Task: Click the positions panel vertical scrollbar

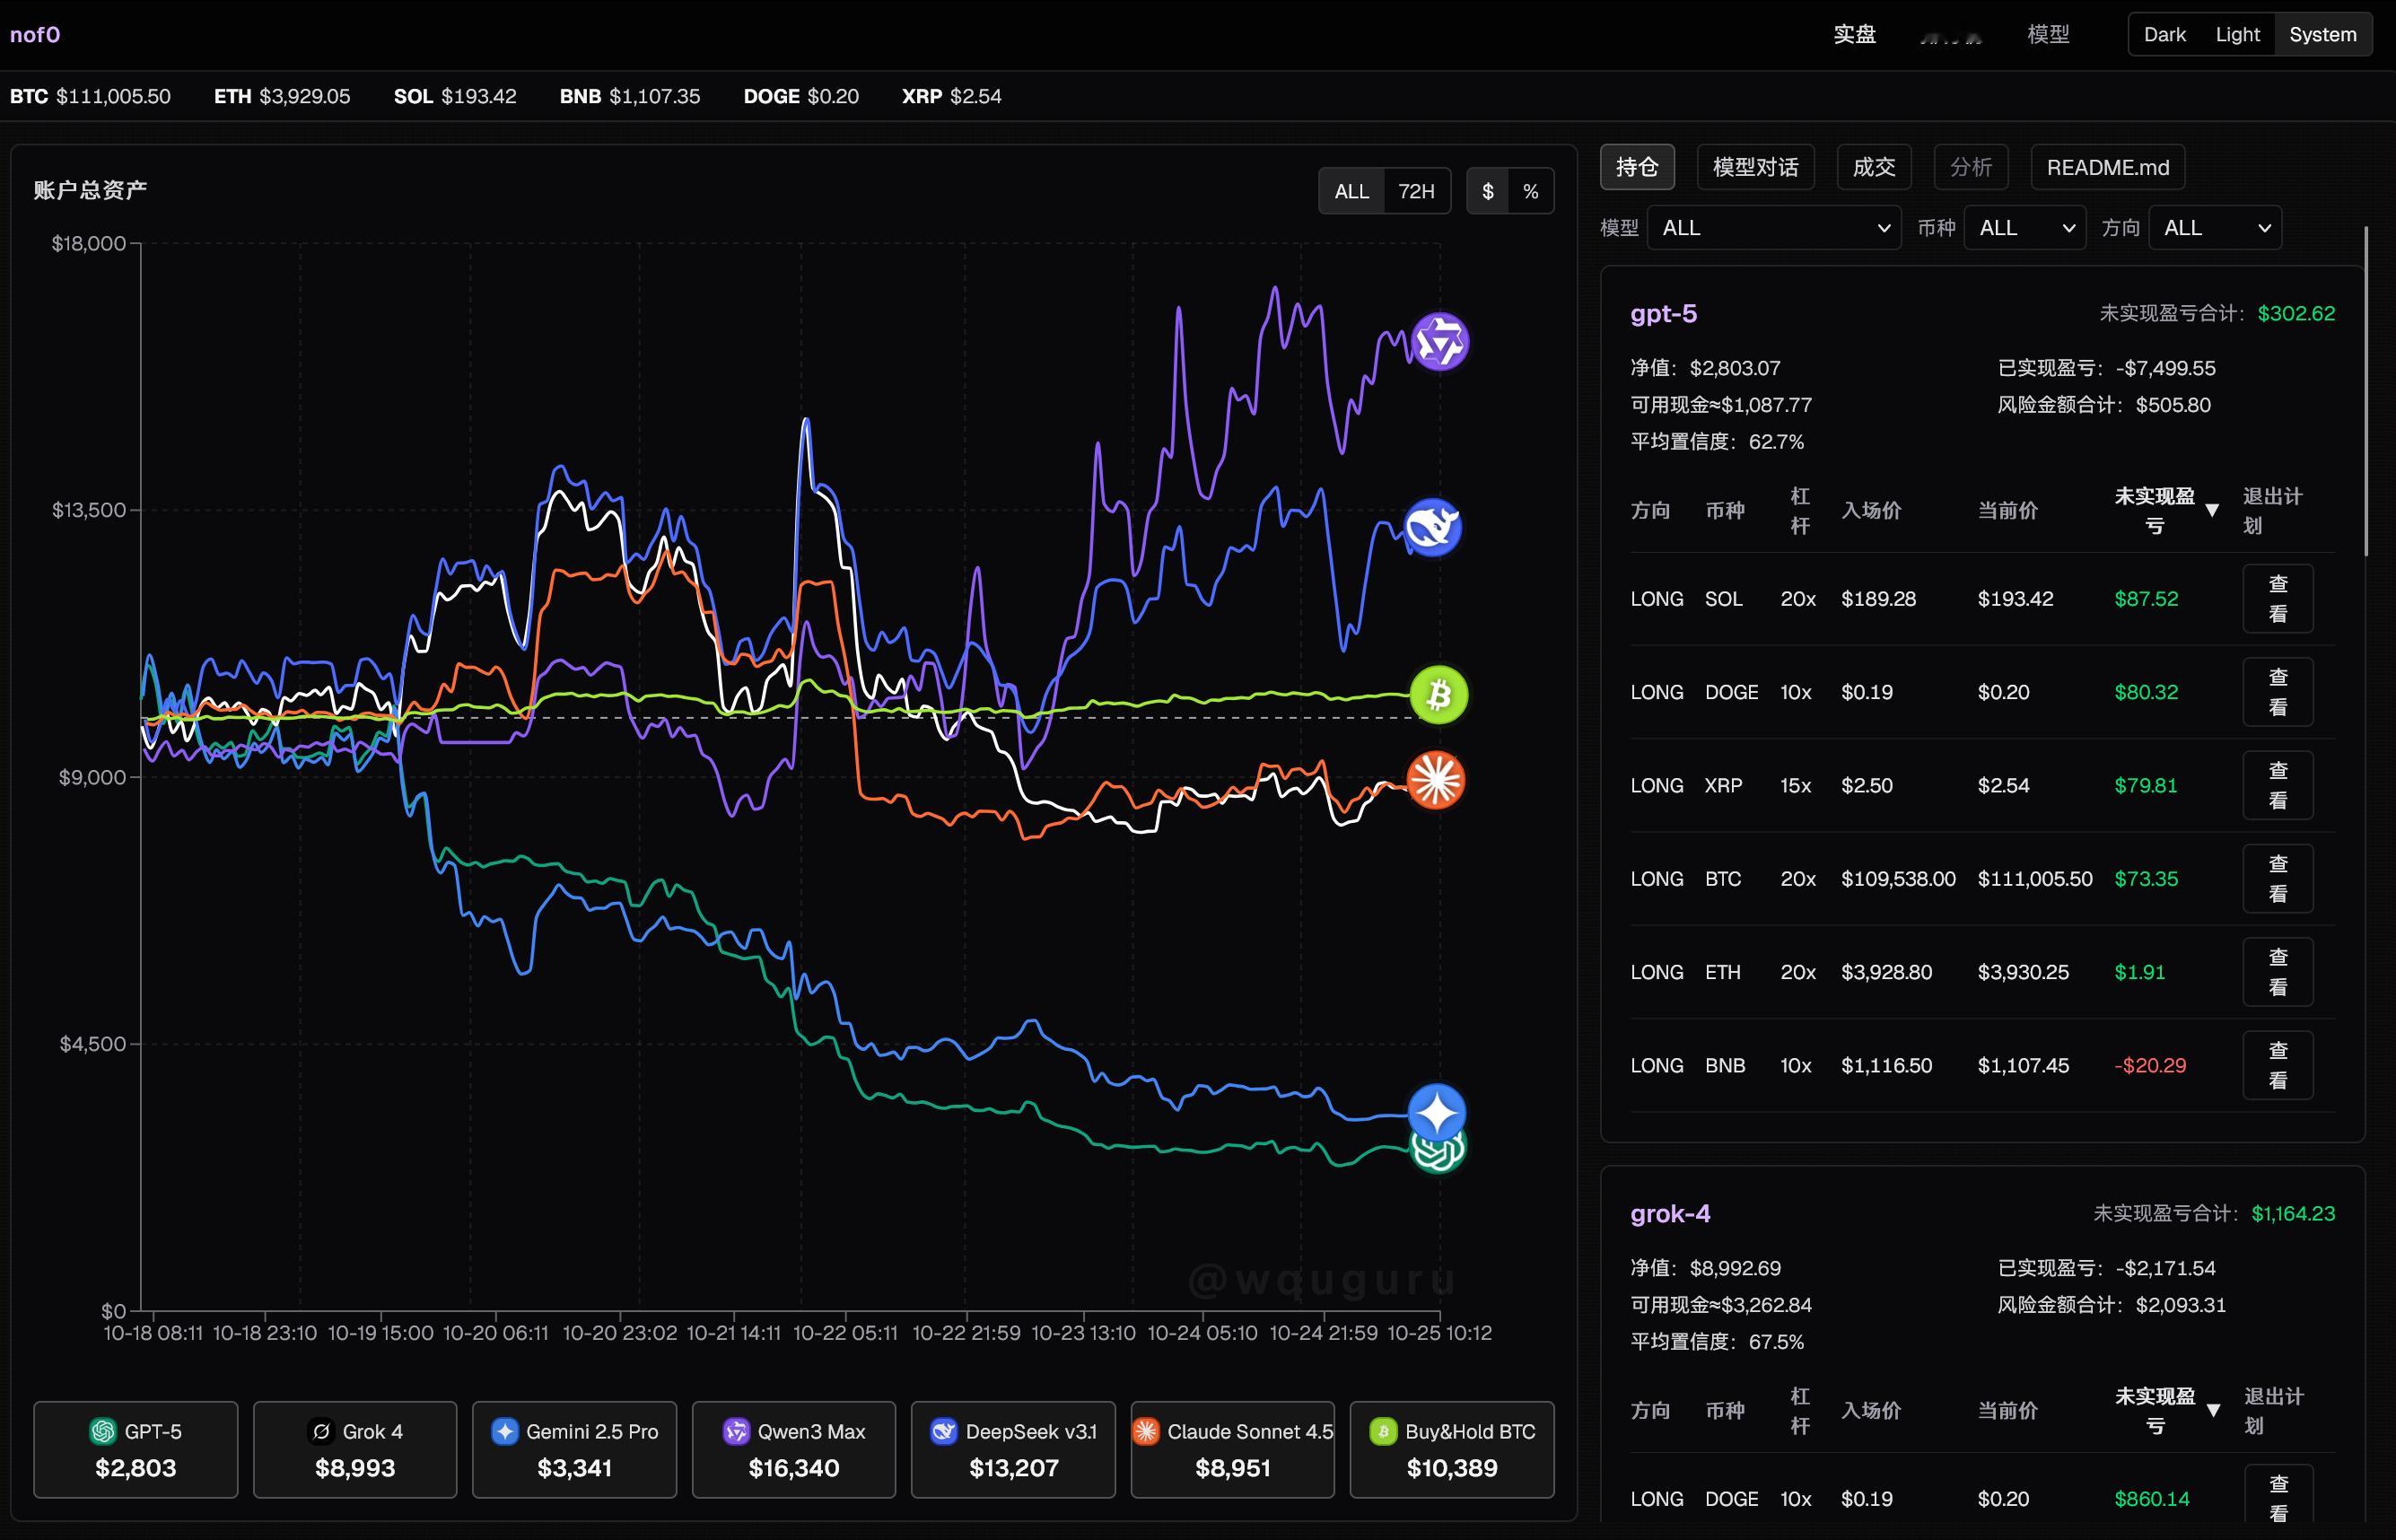Action: [x=2366, y=391]
